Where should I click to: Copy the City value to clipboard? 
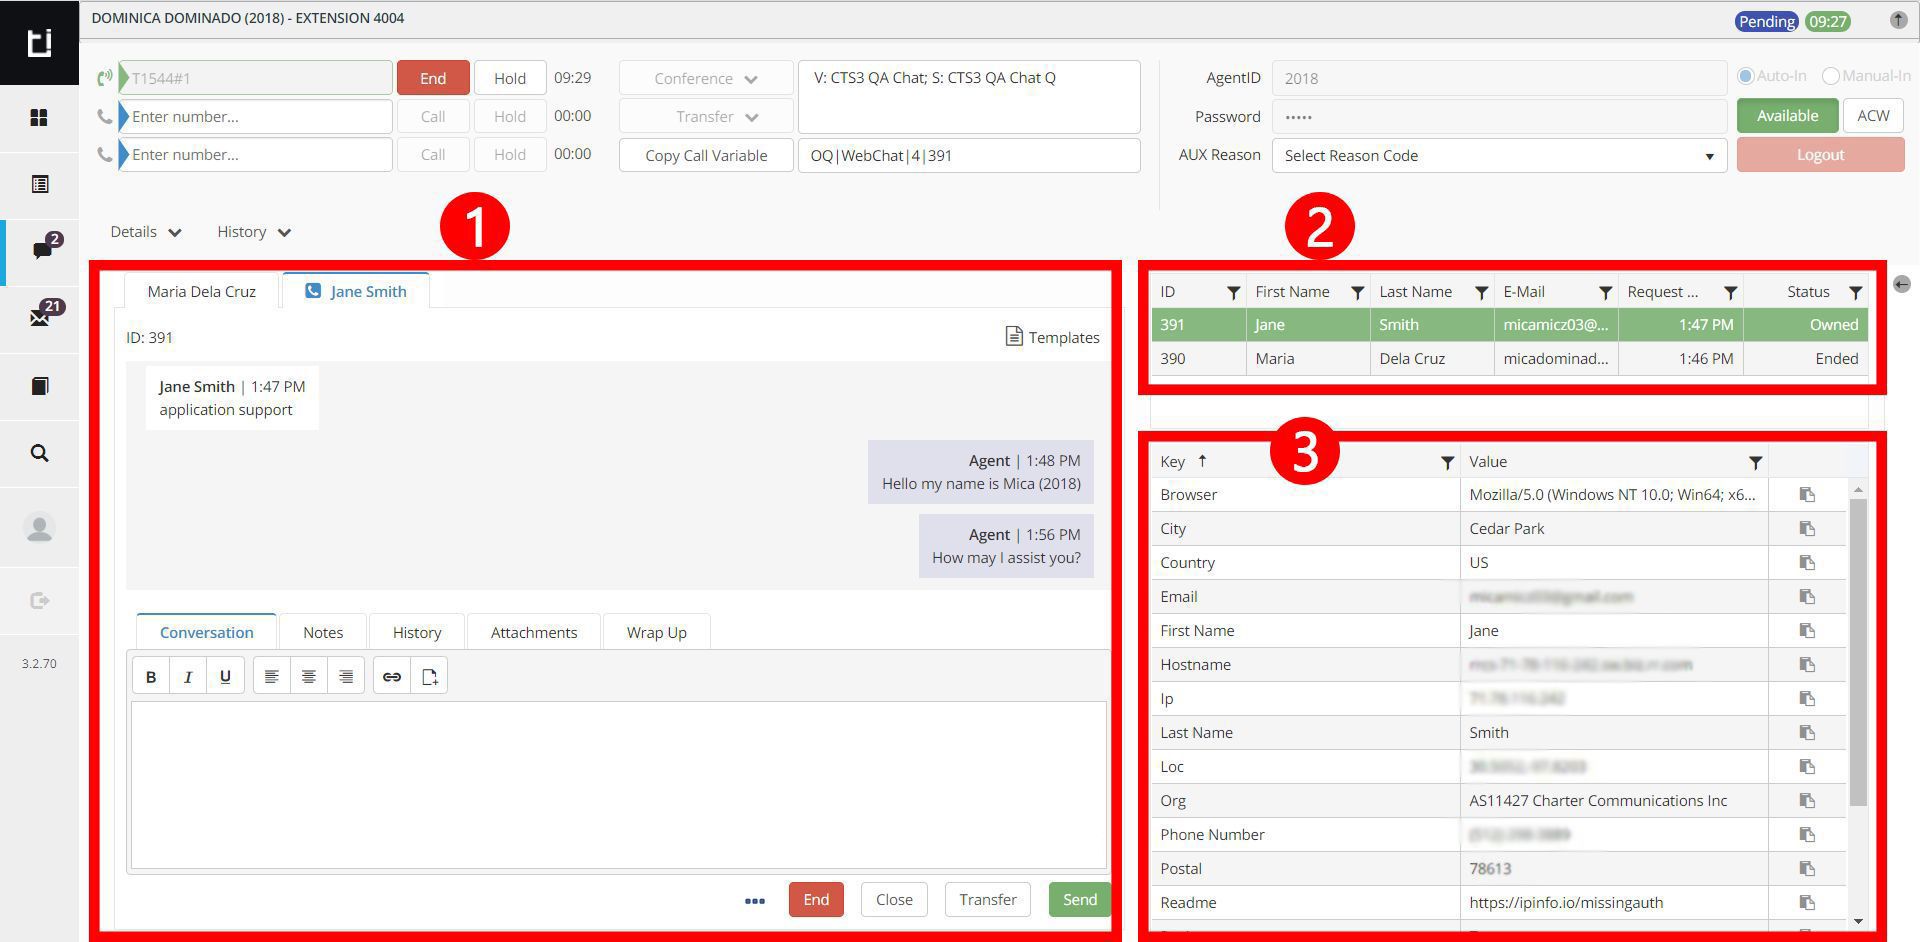[1806, 529]
